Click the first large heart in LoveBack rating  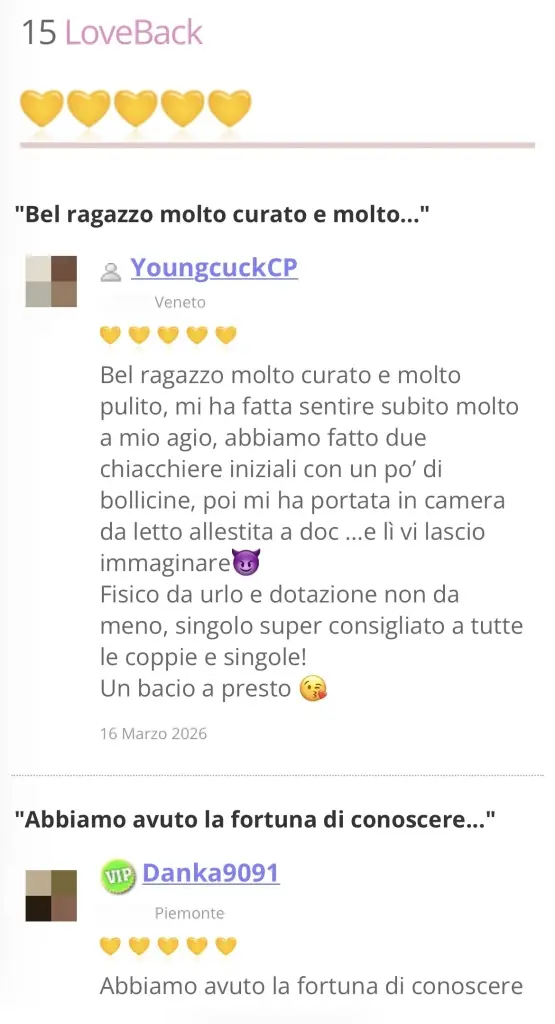[42, 108]
